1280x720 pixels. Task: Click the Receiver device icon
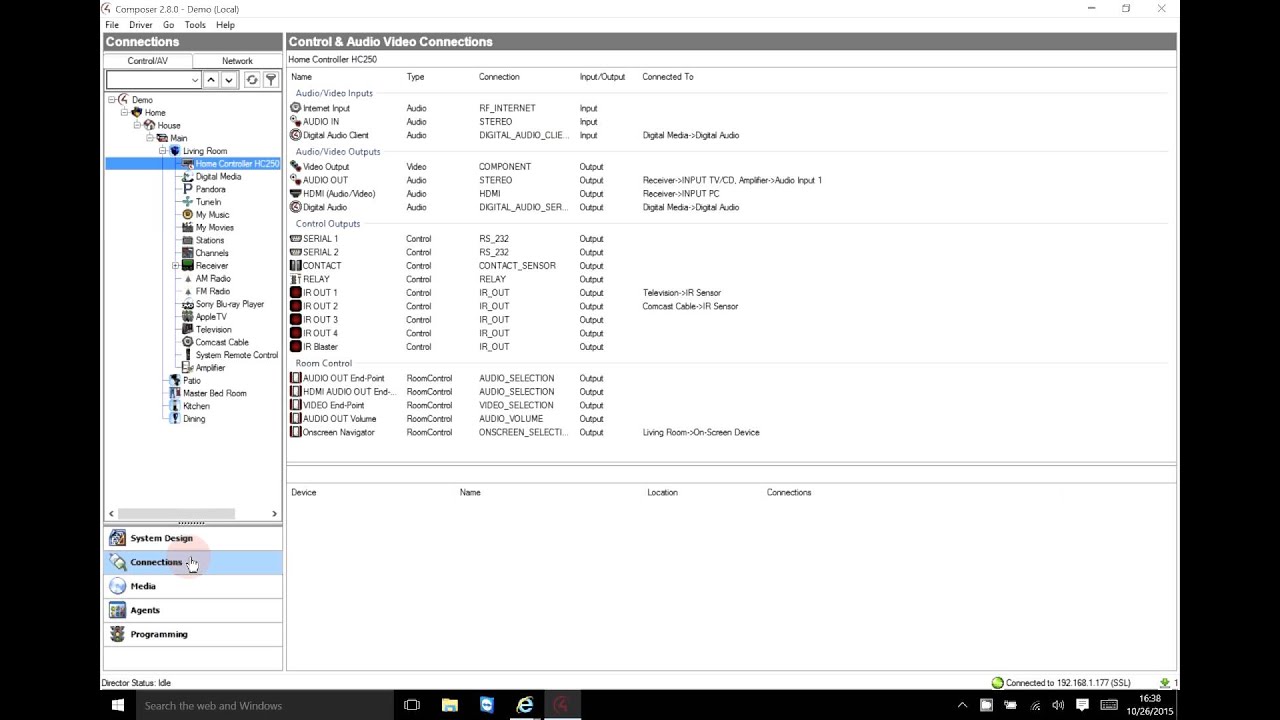[187, 266]
